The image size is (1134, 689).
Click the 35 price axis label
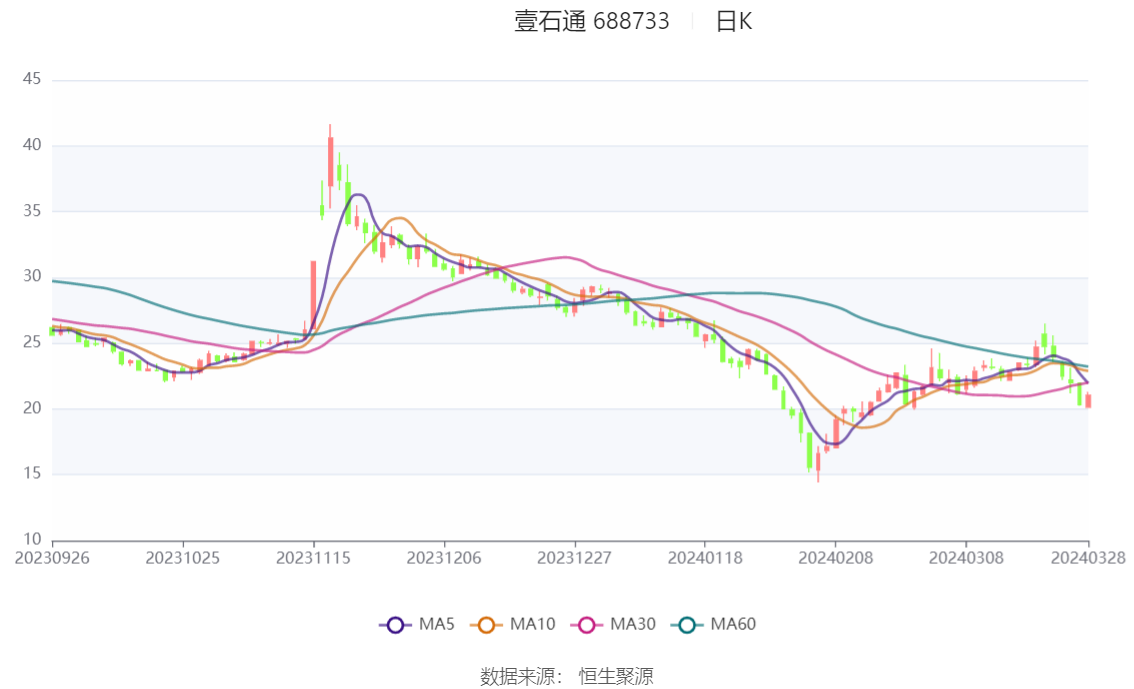[x=32, y=210]
